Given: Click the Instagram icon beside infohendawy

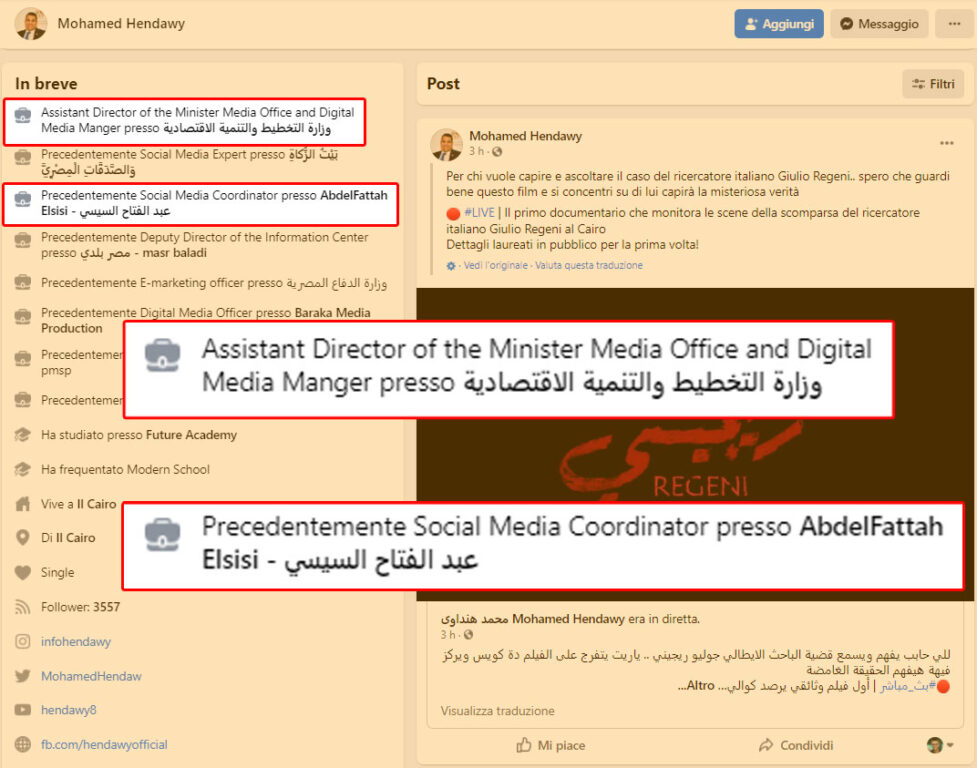Looking at the screenshot, I should [x=22, y=642].
